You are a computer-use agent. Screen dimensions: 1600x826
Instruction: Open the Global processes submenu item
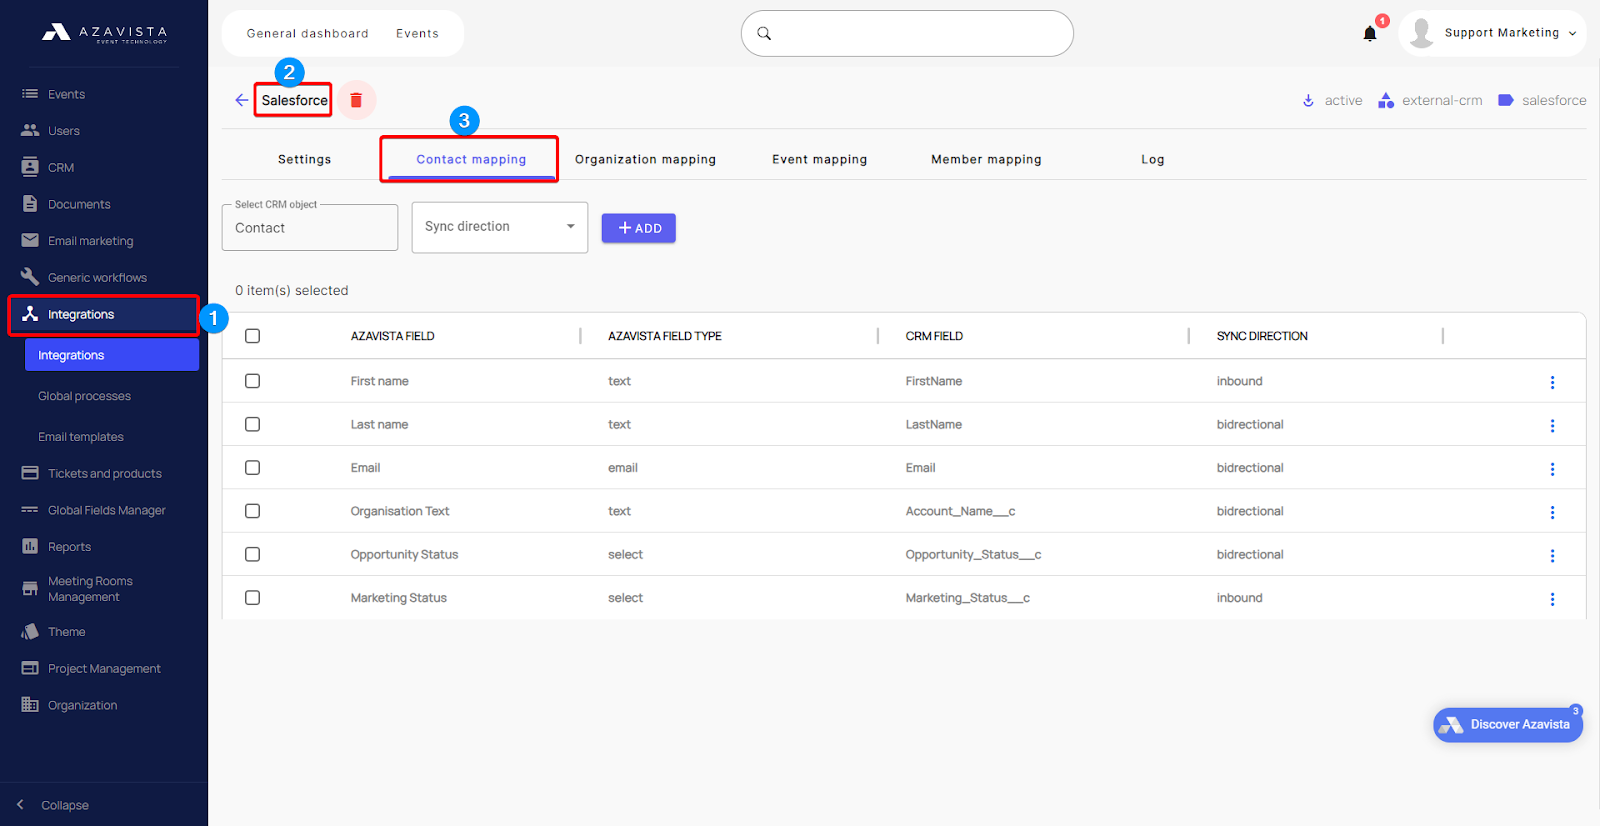pyautogui.click(x=84, y=396)
